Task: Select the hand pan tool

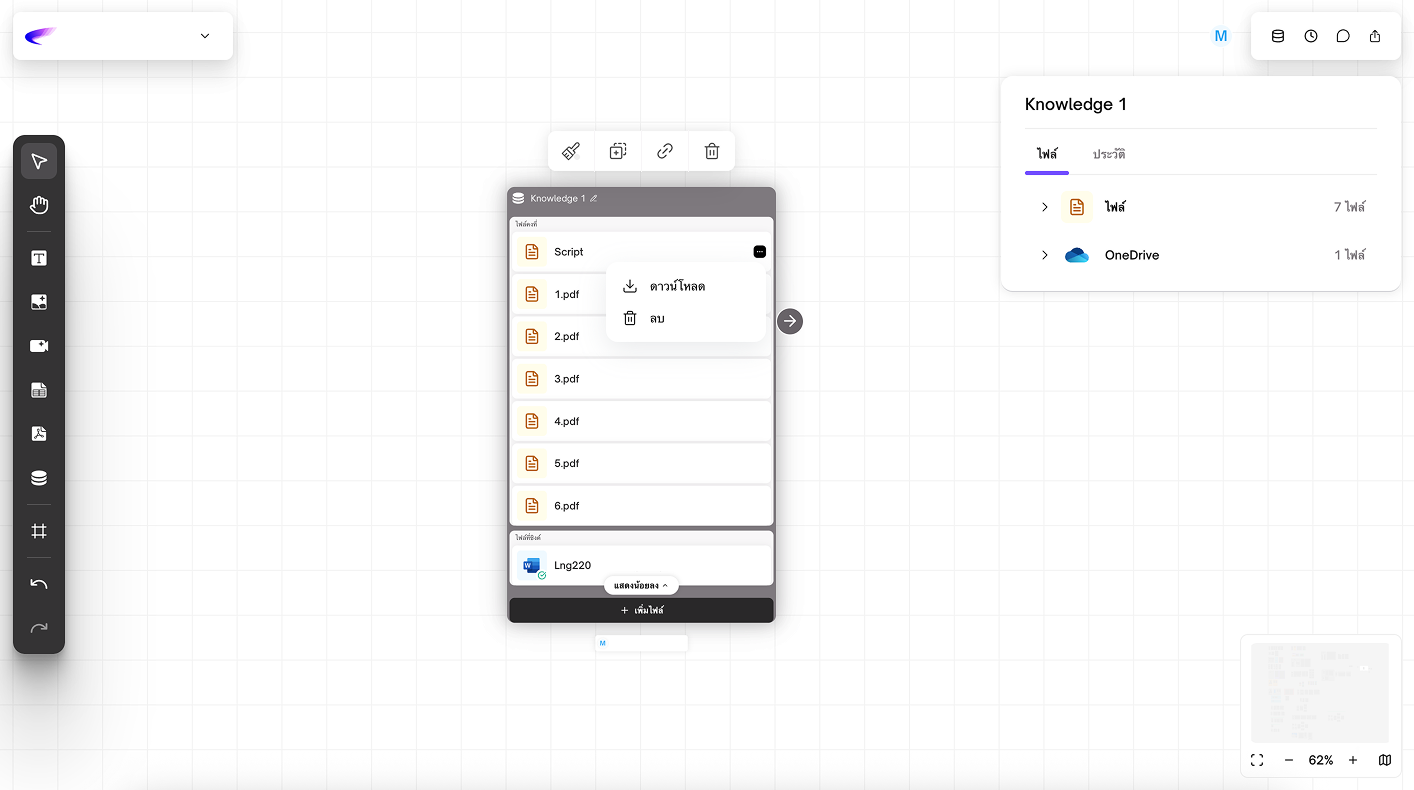Action: [39, 206]
